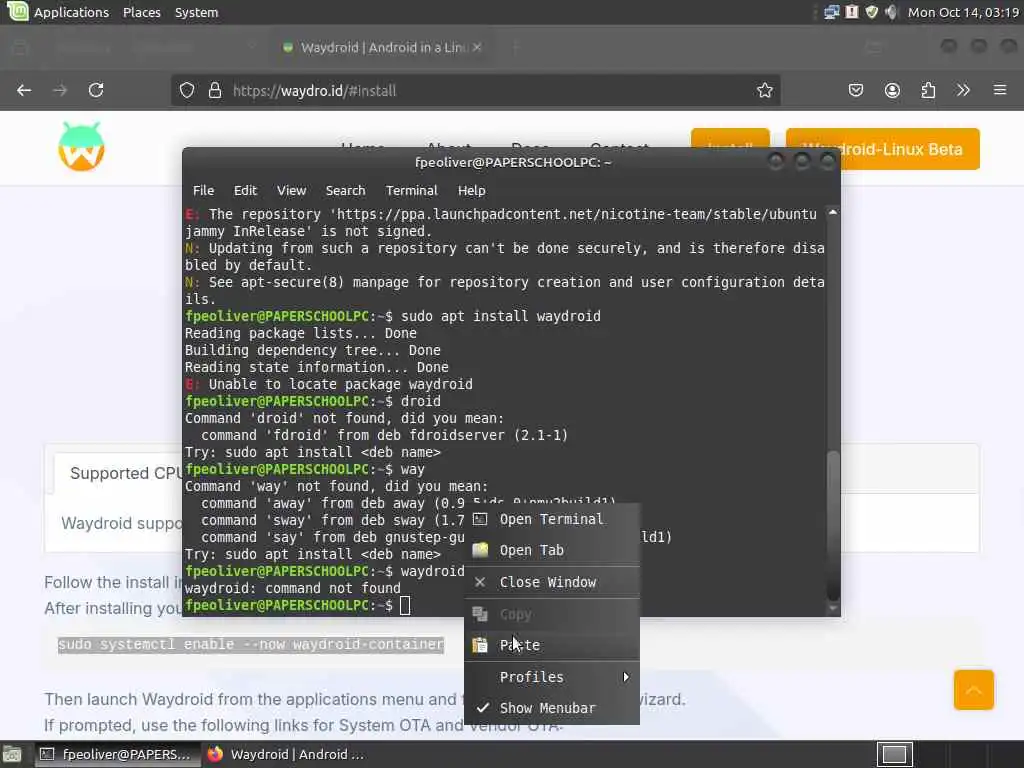Select the Waydroid browser tab
Screen dimensions: 1024x768
tap(382, 47)
